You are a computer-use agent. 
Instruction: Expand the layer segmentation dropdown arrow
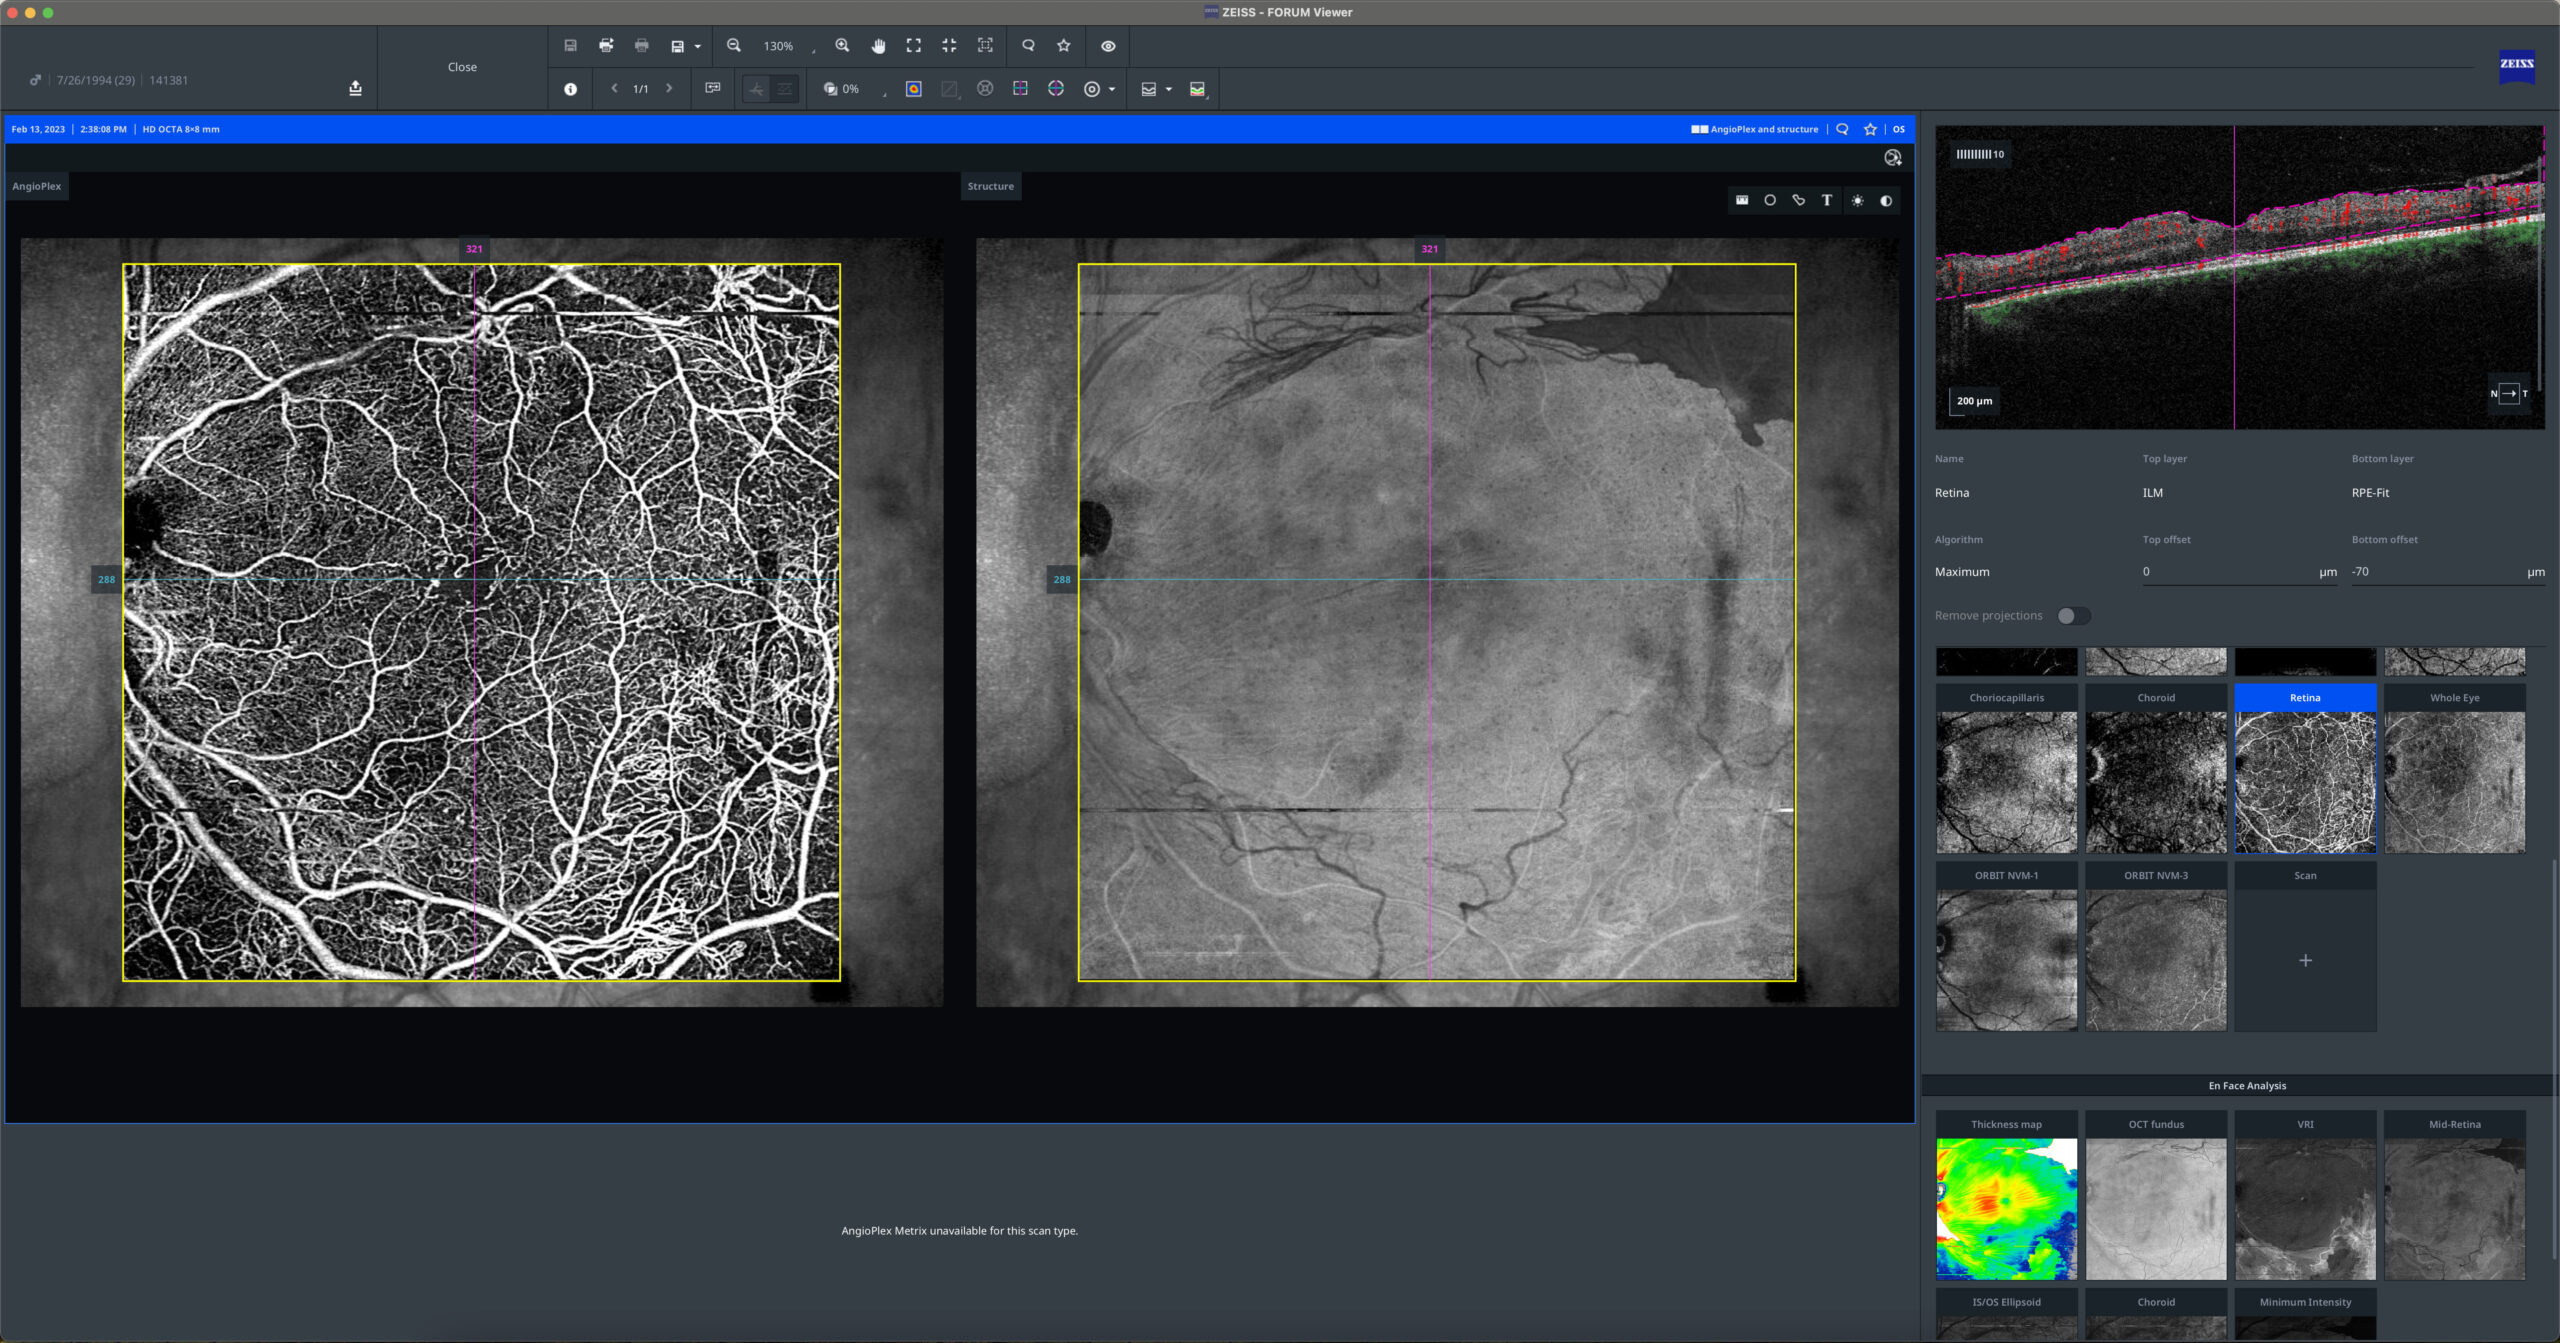click(1168, 90)
